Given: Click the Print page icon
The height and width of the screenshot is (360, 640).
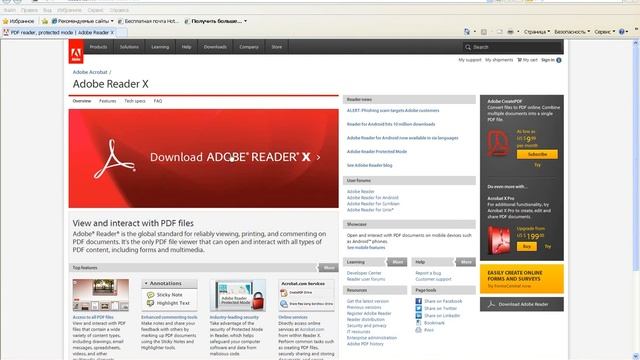Looking at the screenshot, I should pos(418,330).
